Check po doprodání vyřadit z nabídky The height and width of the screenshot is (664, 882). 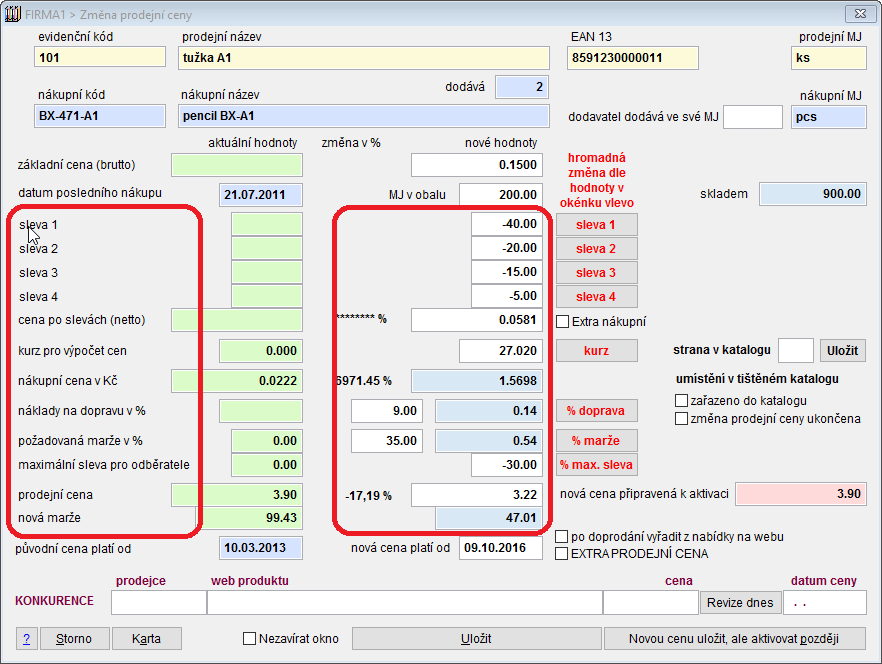point(562,537)
